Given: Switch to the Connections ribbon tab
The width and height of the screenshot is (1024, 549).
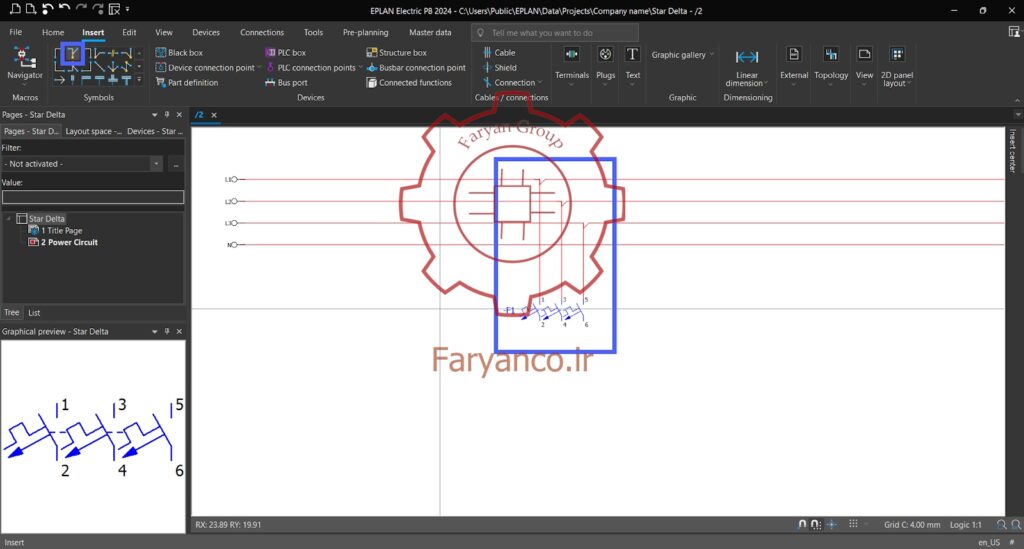Looking at the screenshot, I should coord(262,32).
